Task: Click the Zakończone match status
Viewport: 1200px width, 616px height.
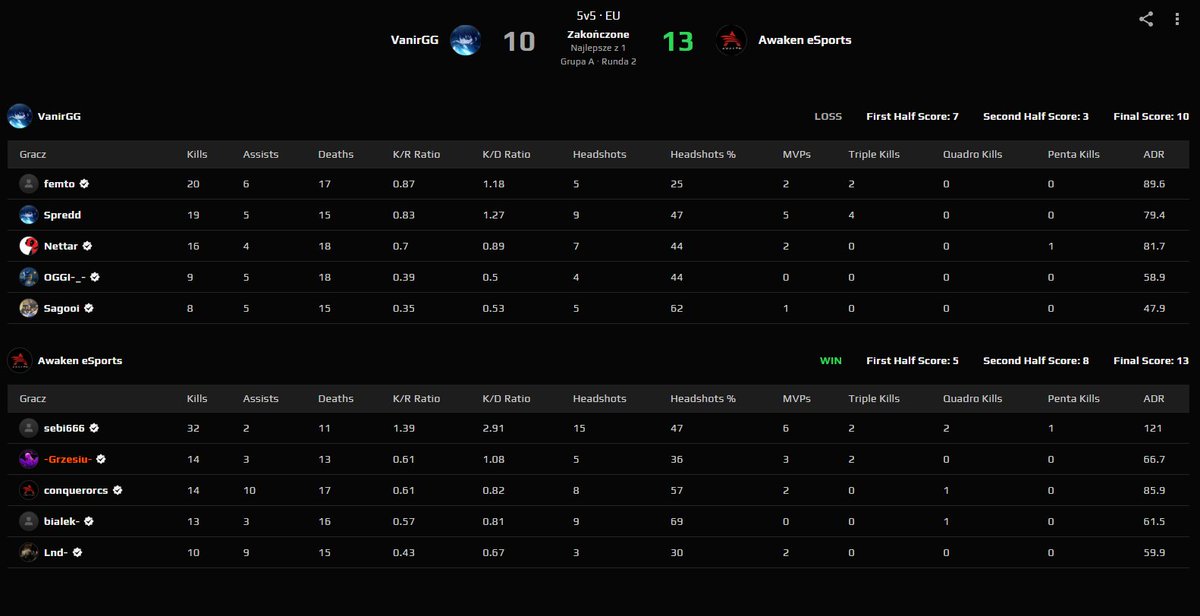Action: 598,34
